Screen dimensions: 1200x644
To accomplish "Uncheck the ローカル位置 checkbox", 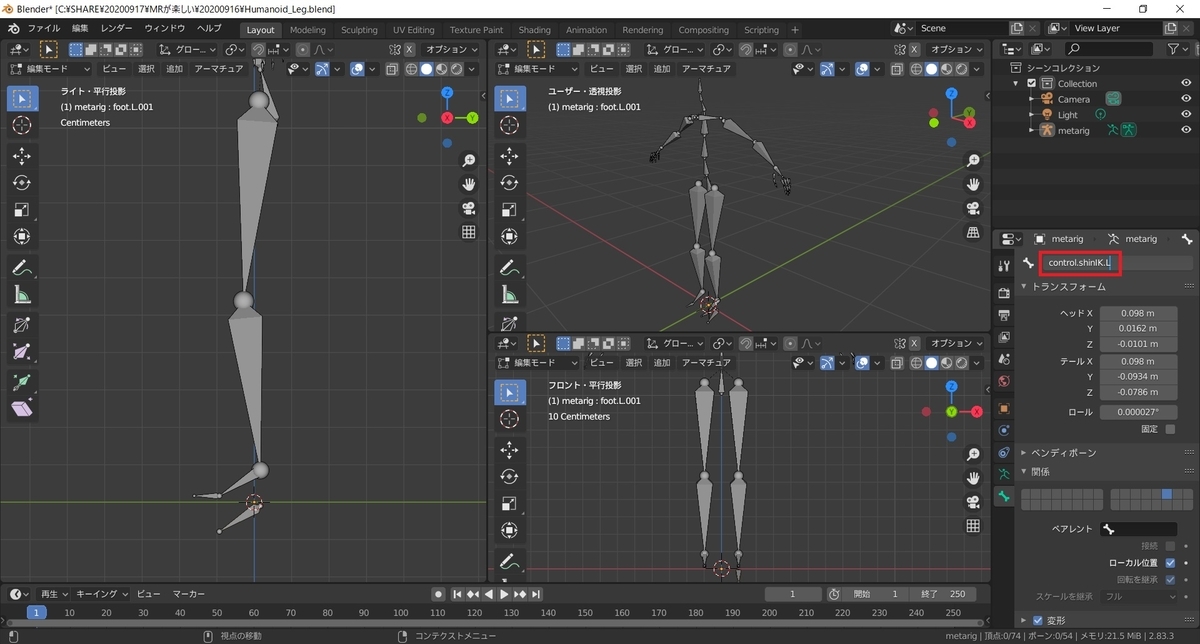I will point(1170,562).
